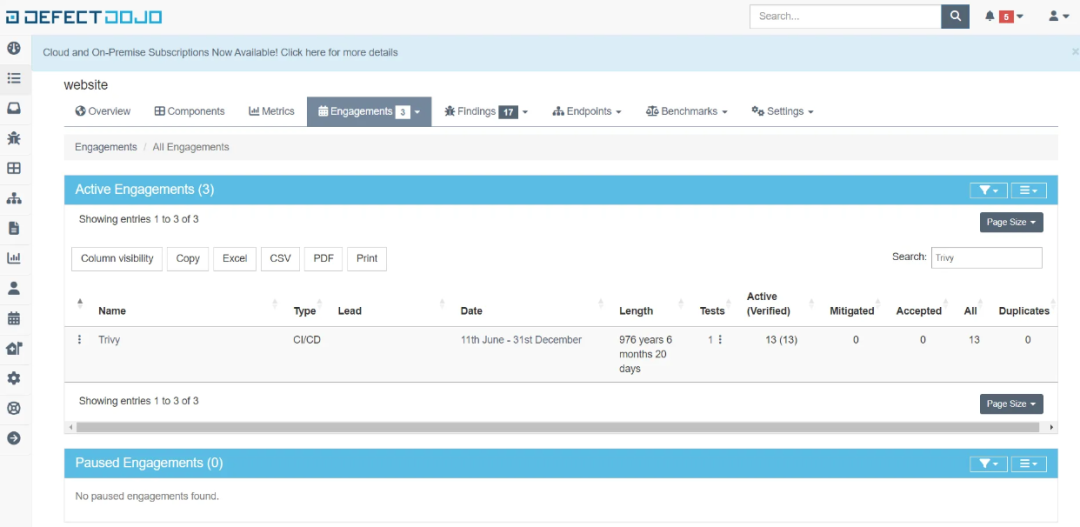Open the Components grid sidebar icon
The width and height of the screenshot is (1080, 527).
click(x=14, y=168)
